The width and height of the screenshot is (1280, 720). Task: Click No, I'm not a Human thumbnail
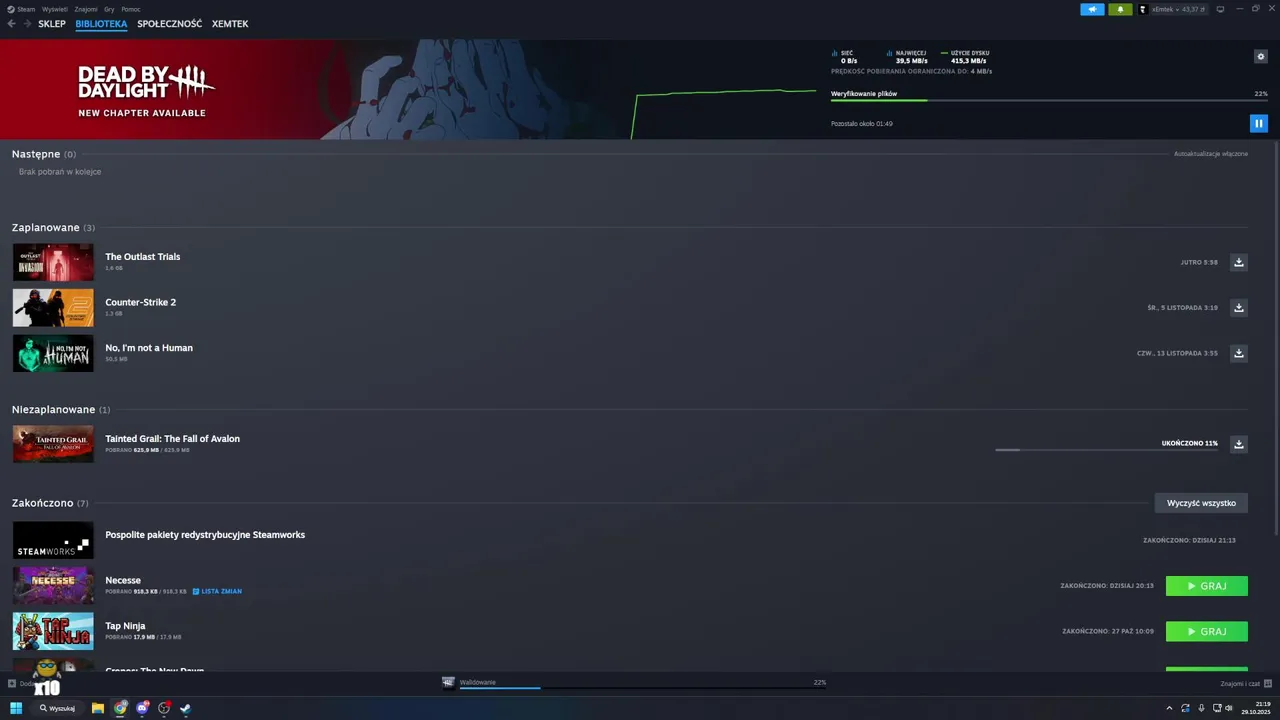point(53,353)
